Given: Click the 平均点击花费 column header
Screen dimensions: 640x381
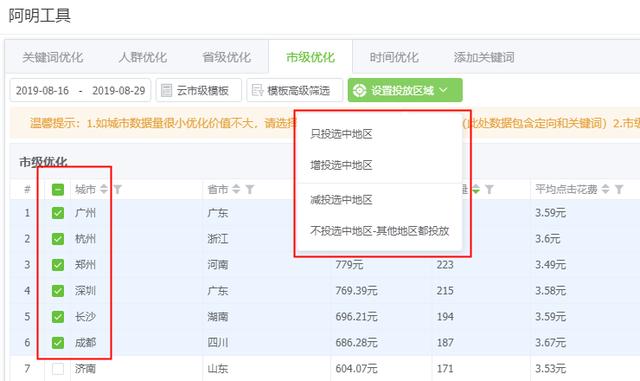Looking at the screenshot, I should [x=566, y=189].
